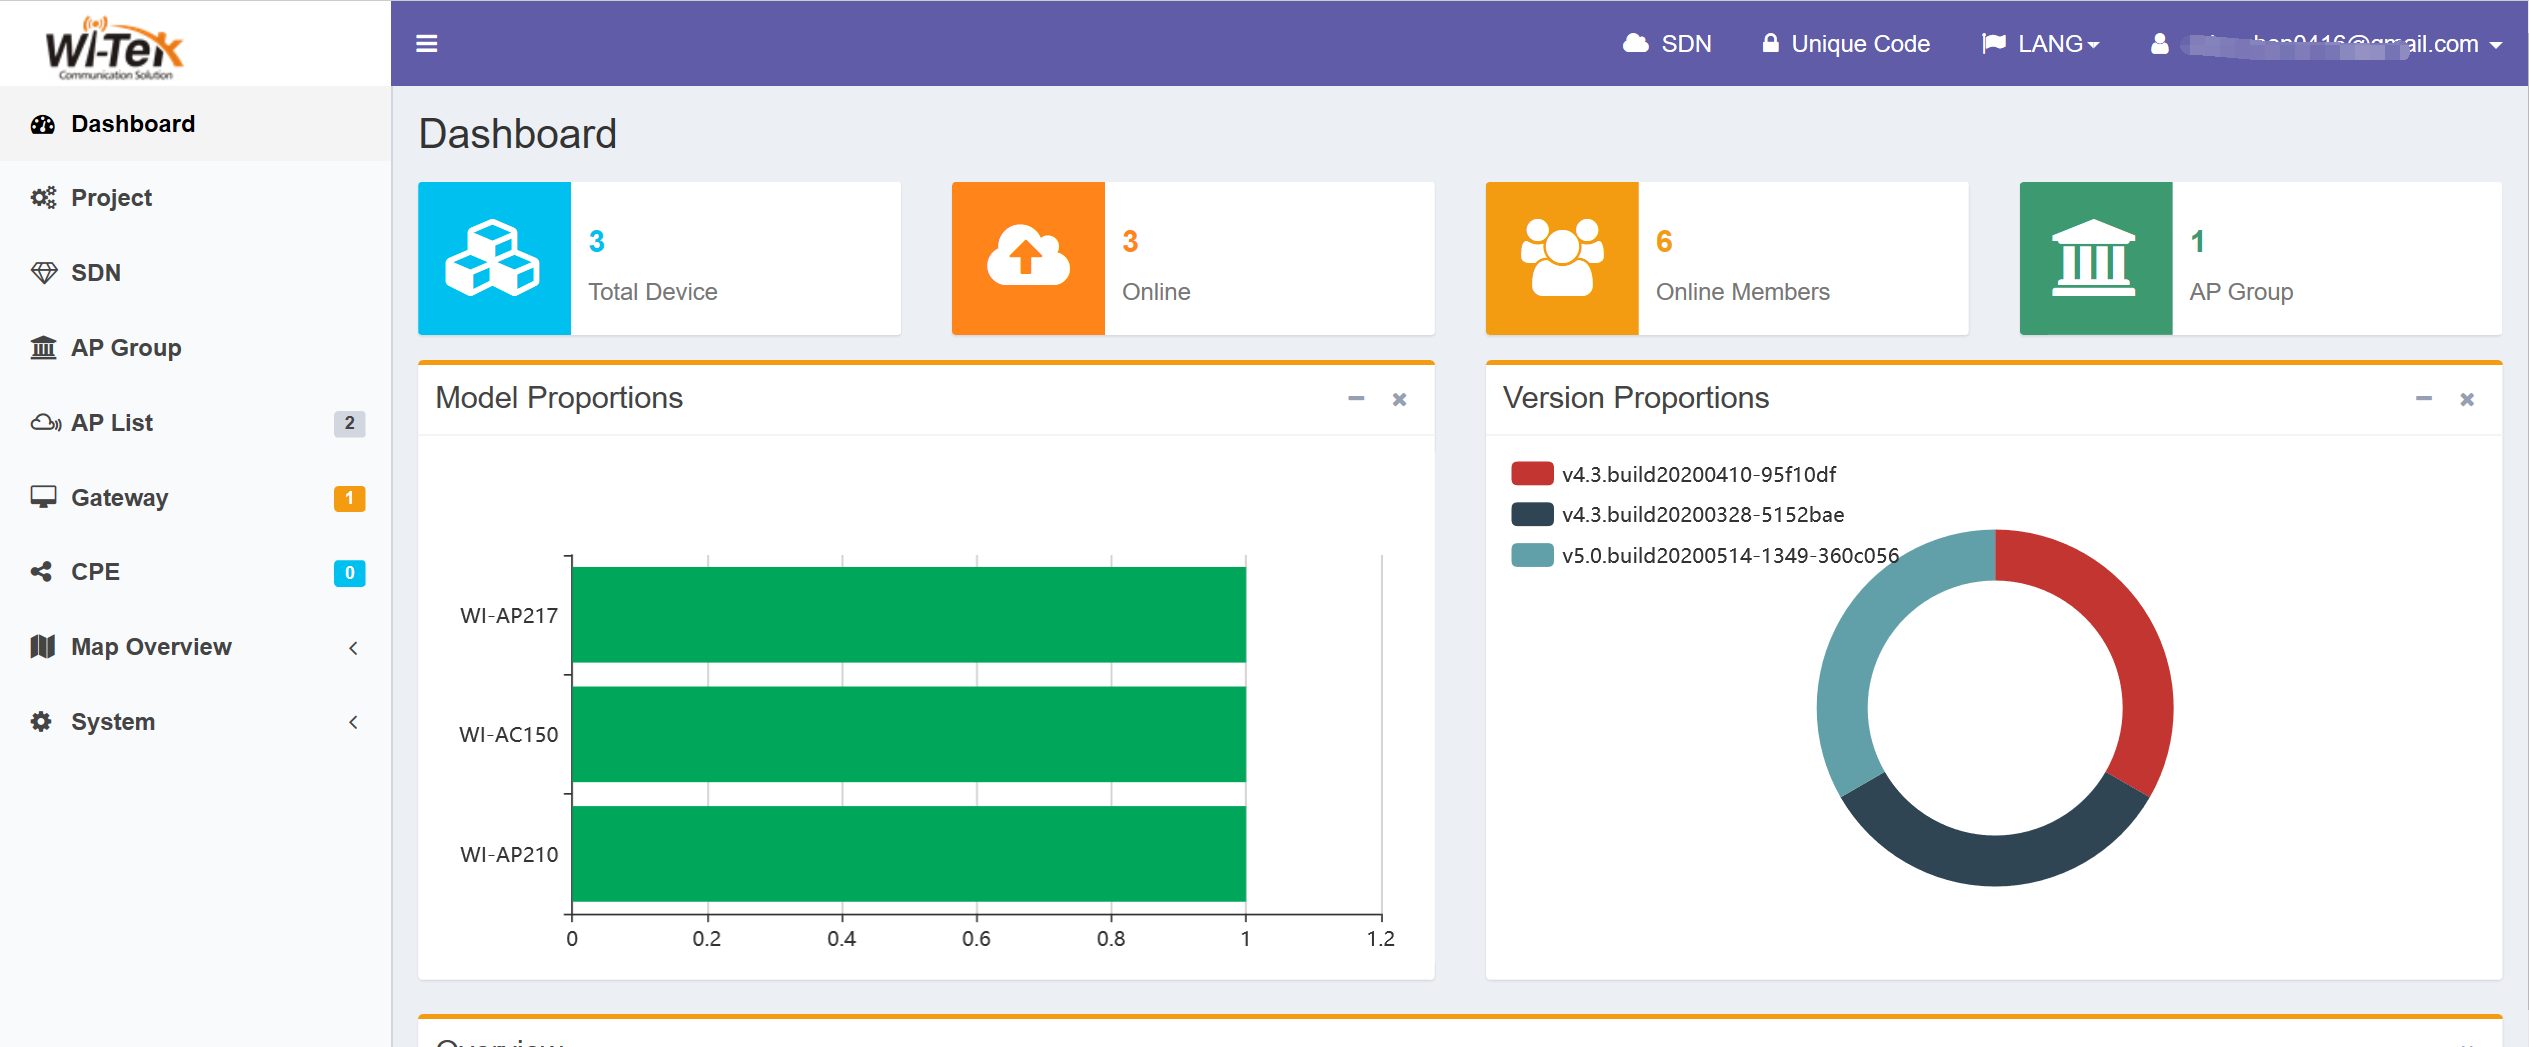The image size is (2529, 1047).
Task: Collapse the Version Proportions panel
Action: [2424, 399]
